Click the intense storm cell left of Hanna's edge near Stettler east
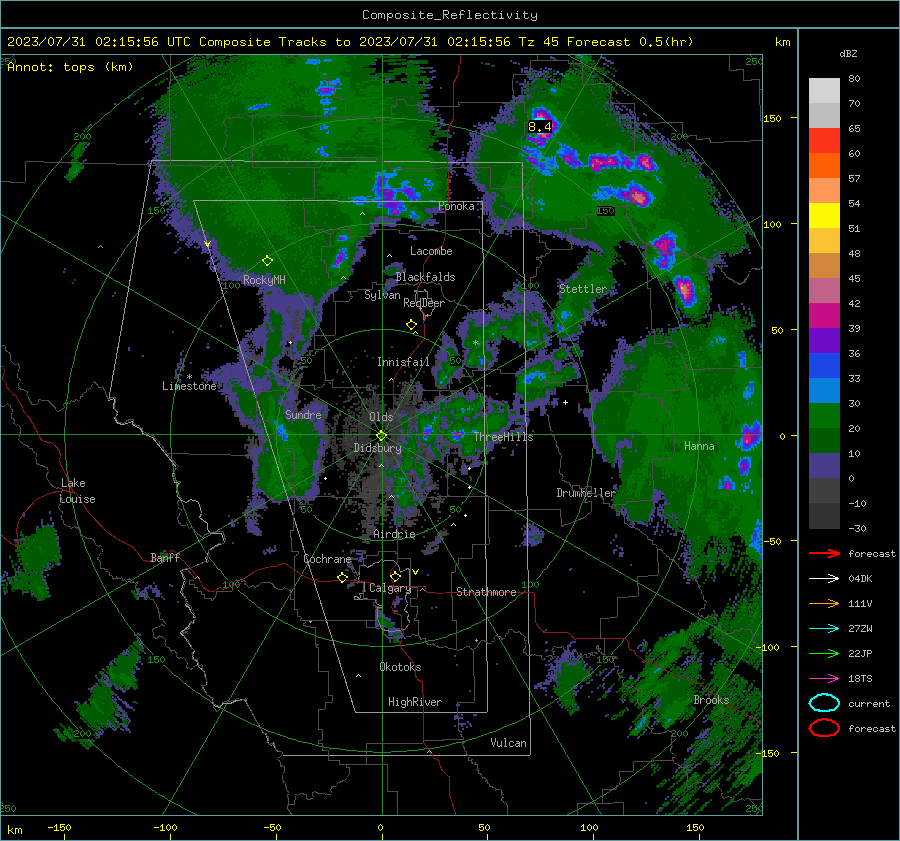The image size is (900, 841). pos(684,290)
